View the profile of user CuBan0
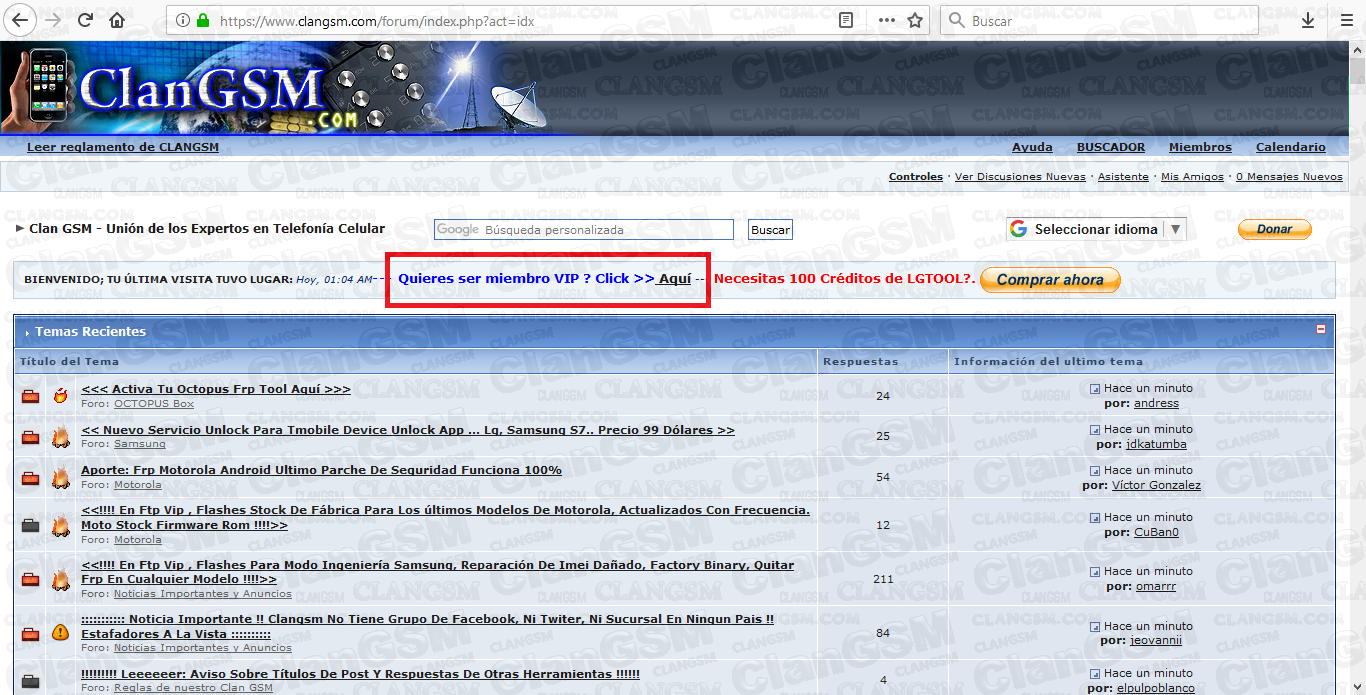The height and width of the screenshot is (695, 1366). coord(1156,532)
